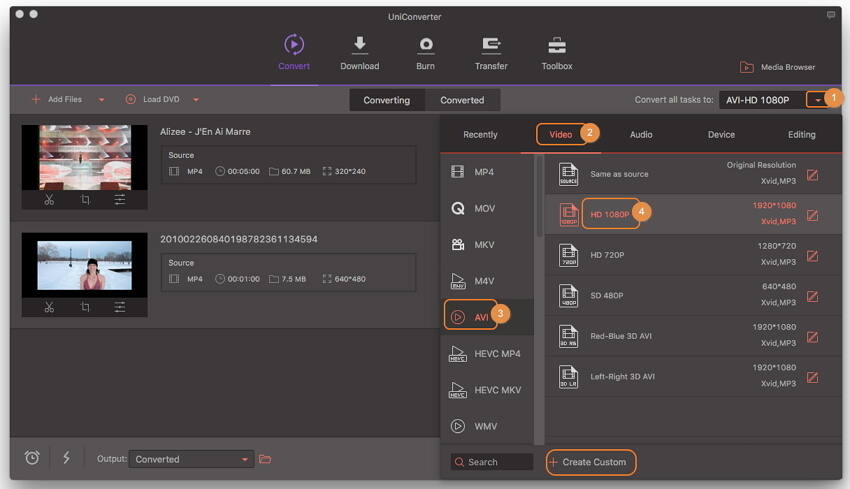Open the Video tab
This screenshot has height=489, width=850.
tap(561, 134)
